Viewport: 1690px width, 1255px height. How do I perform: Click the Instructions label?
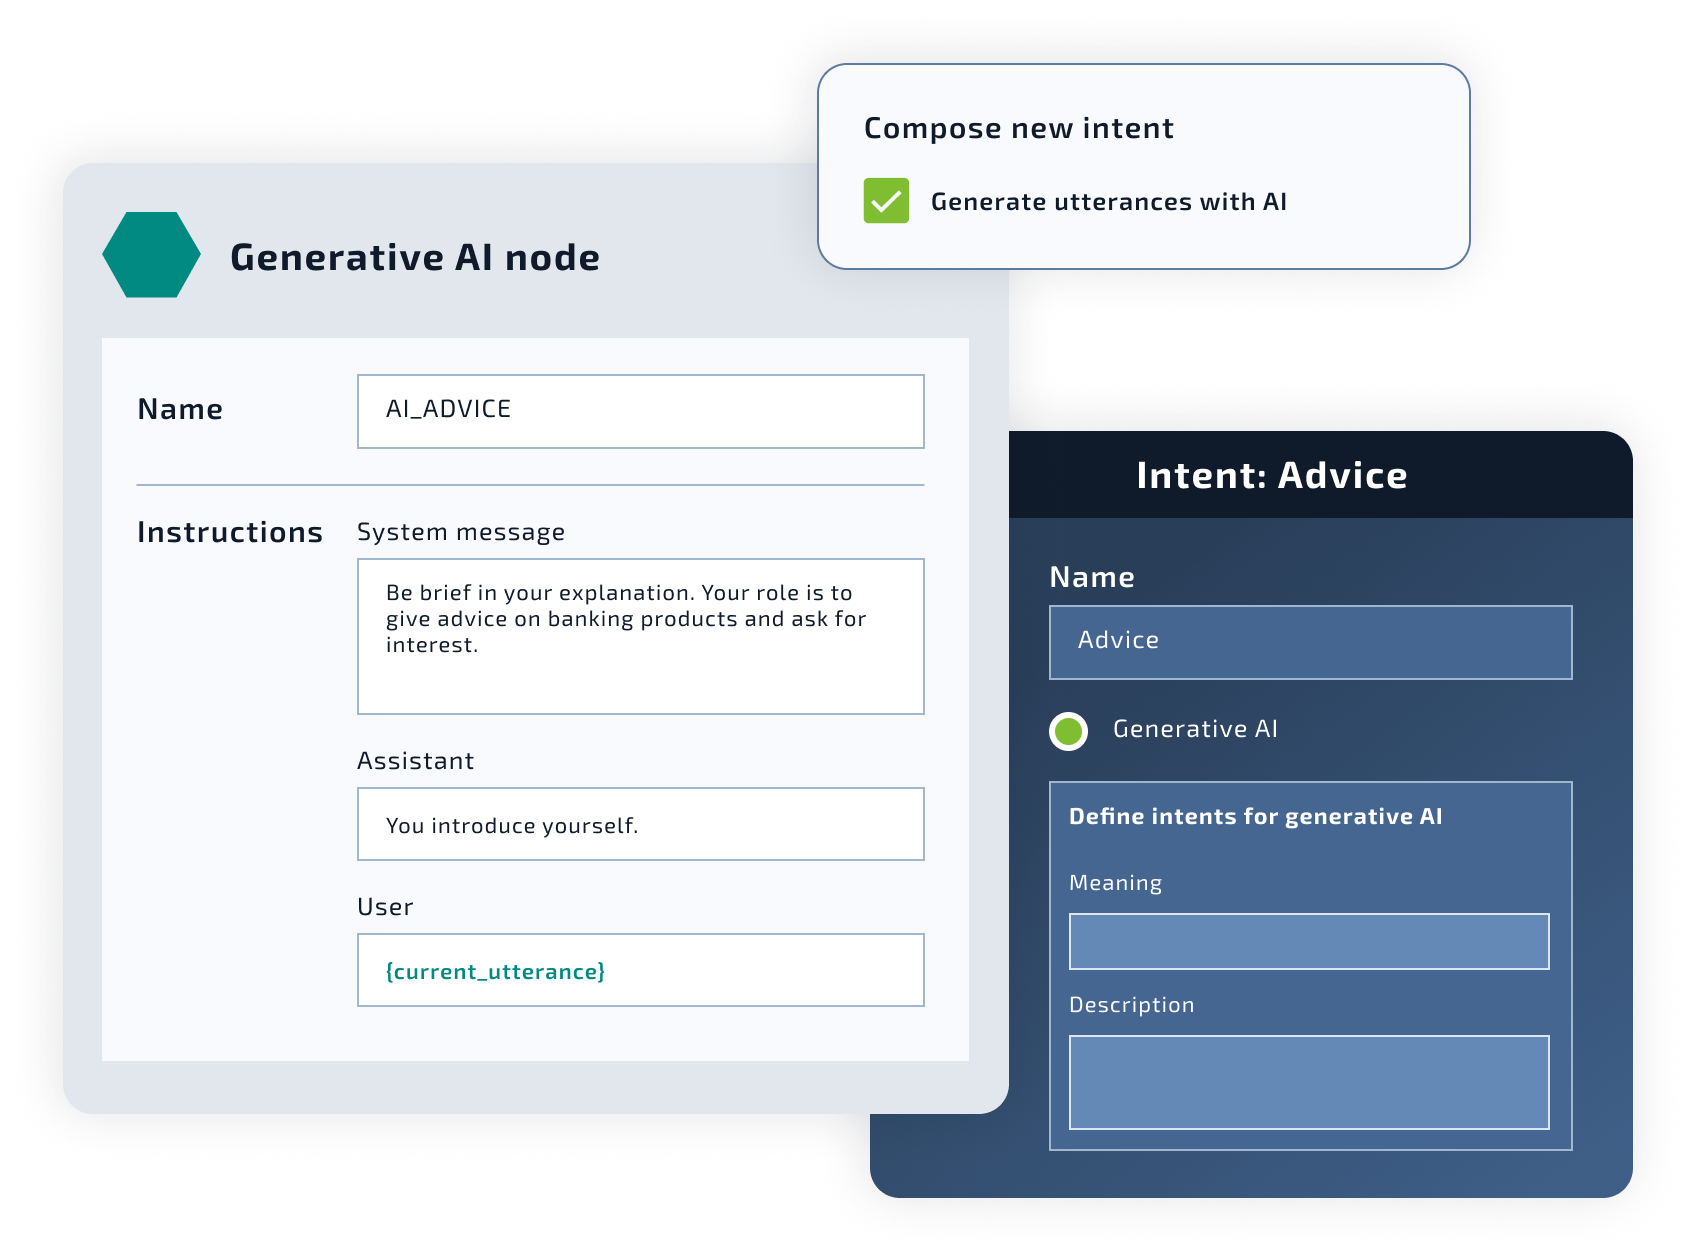[x=230, y=532]
